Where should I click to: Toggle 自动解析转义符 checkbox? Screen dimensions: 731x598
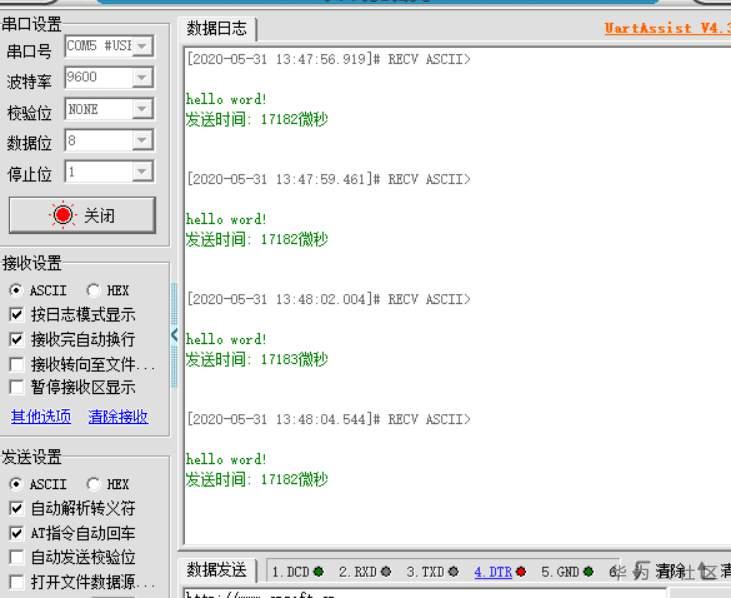tap(16, 508)
